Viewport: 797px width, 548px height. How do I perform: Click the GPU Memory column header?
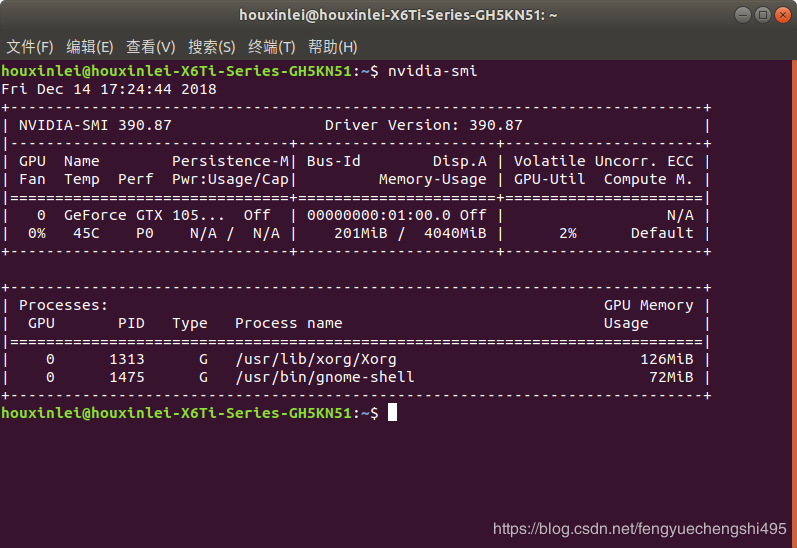(x=649, y=305)
